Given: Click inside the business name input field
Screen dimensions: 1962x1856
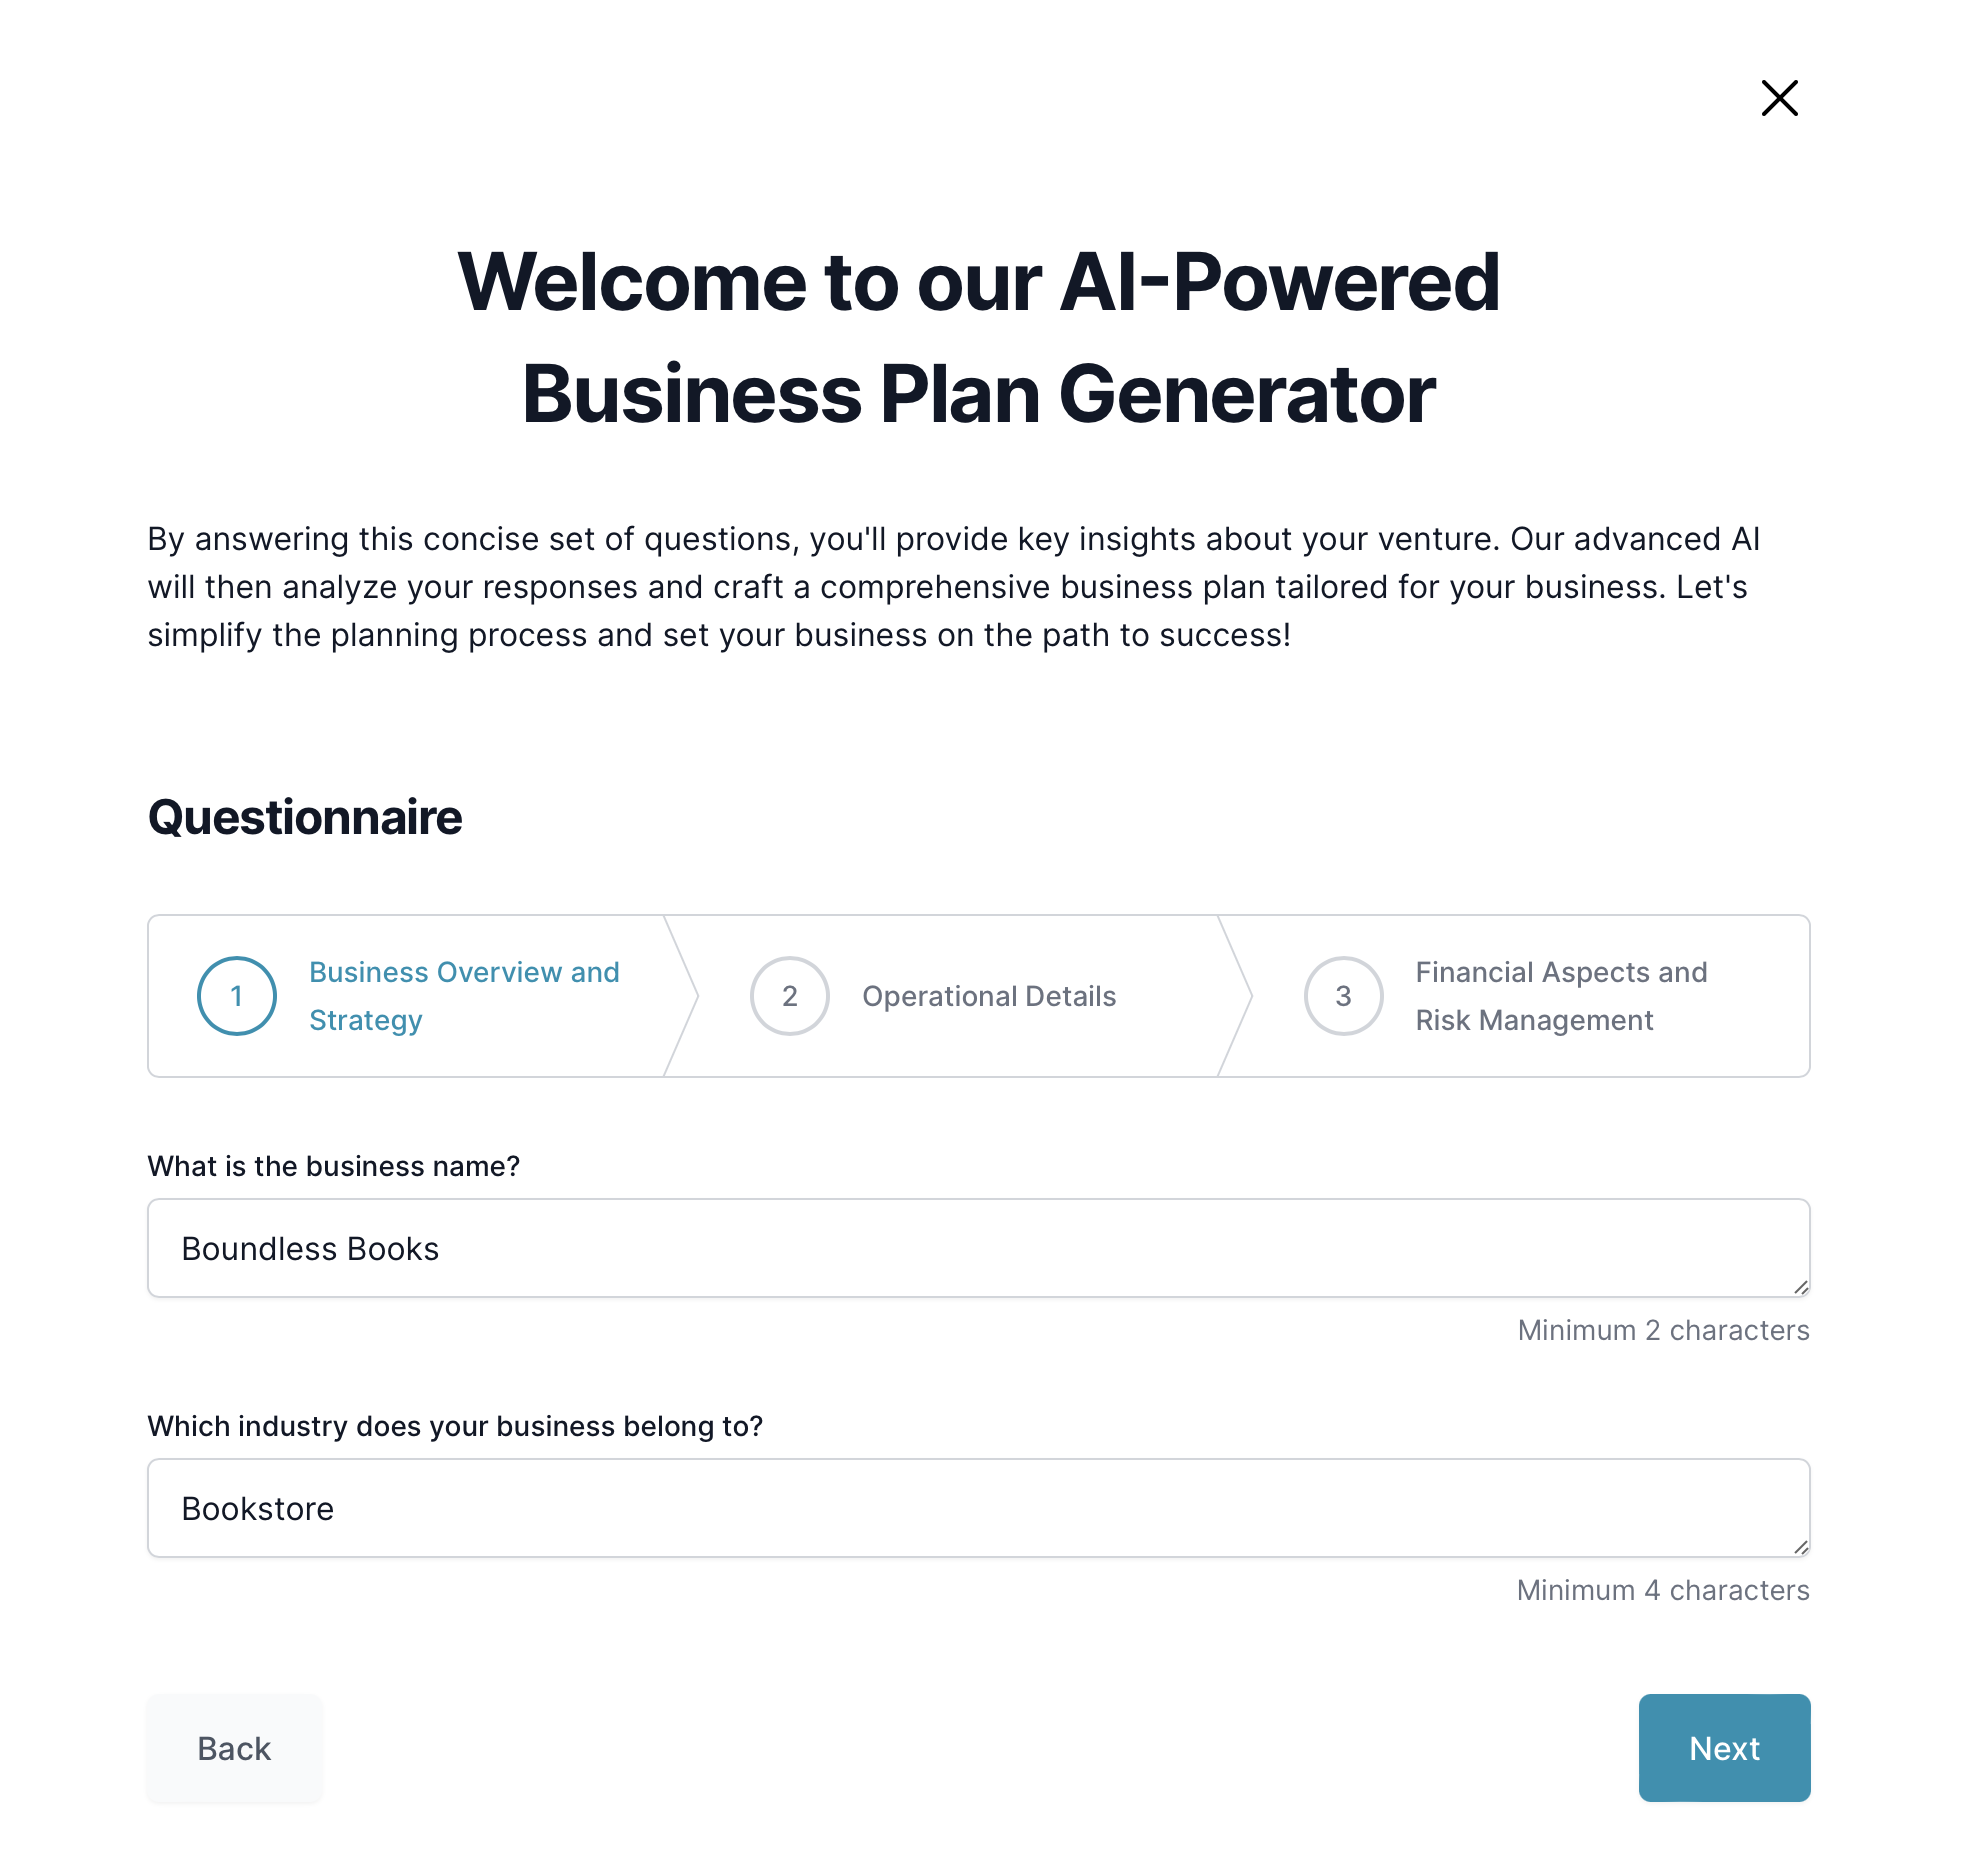Looking at the screenshot, I should click(978, 1247).
